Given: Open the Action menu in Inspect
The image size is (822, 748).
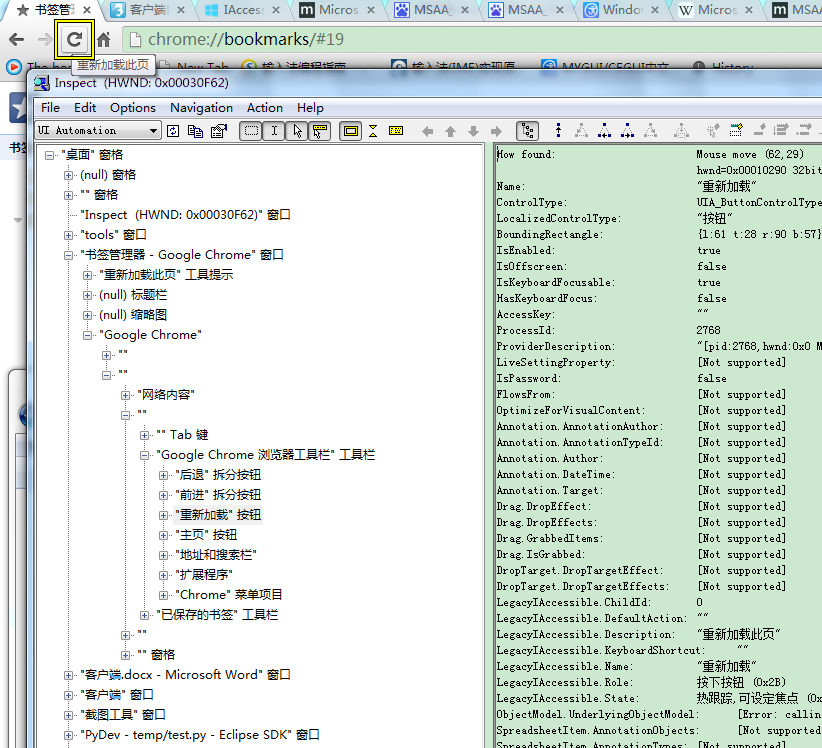Looking at the screenshot, I should click(265, 107).
